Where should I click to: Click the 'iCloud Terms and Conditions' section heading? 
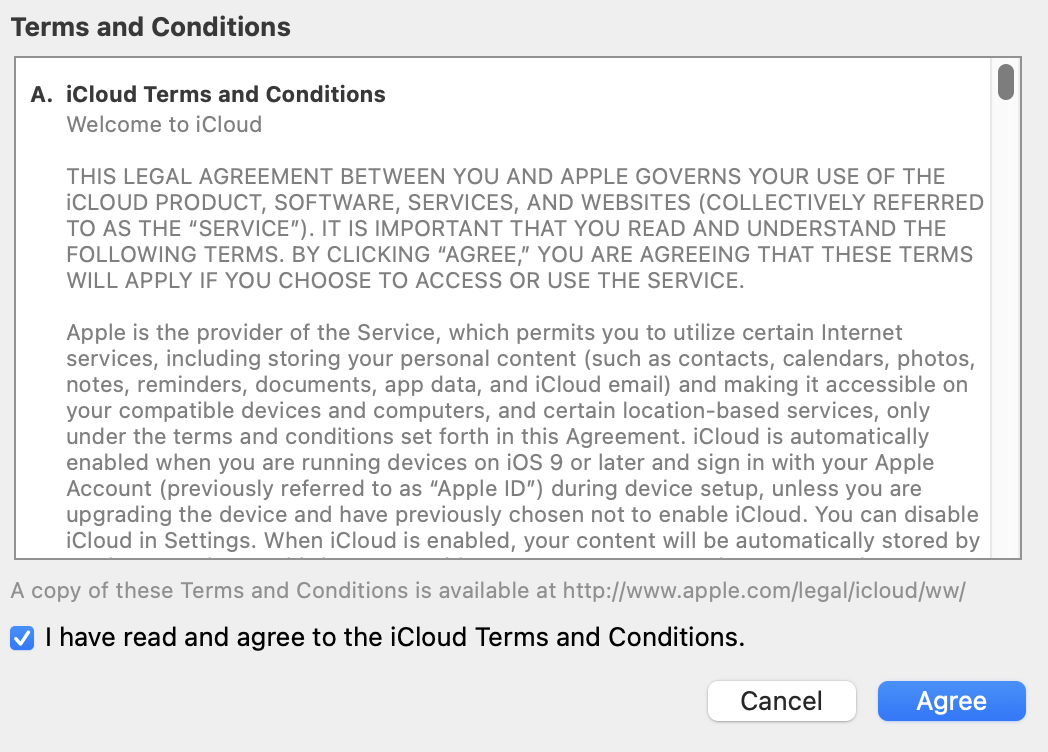pyautogui.click(x=226, y=95)
